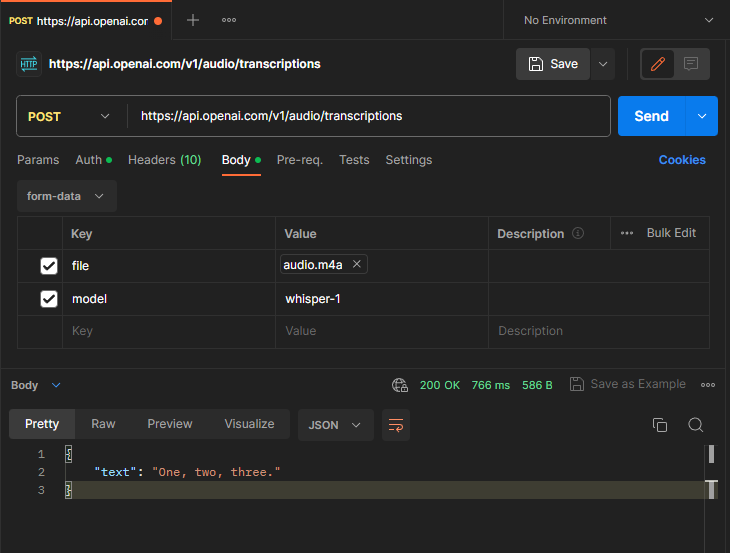Switch to the Auth tab

click(x=94, y=160)
